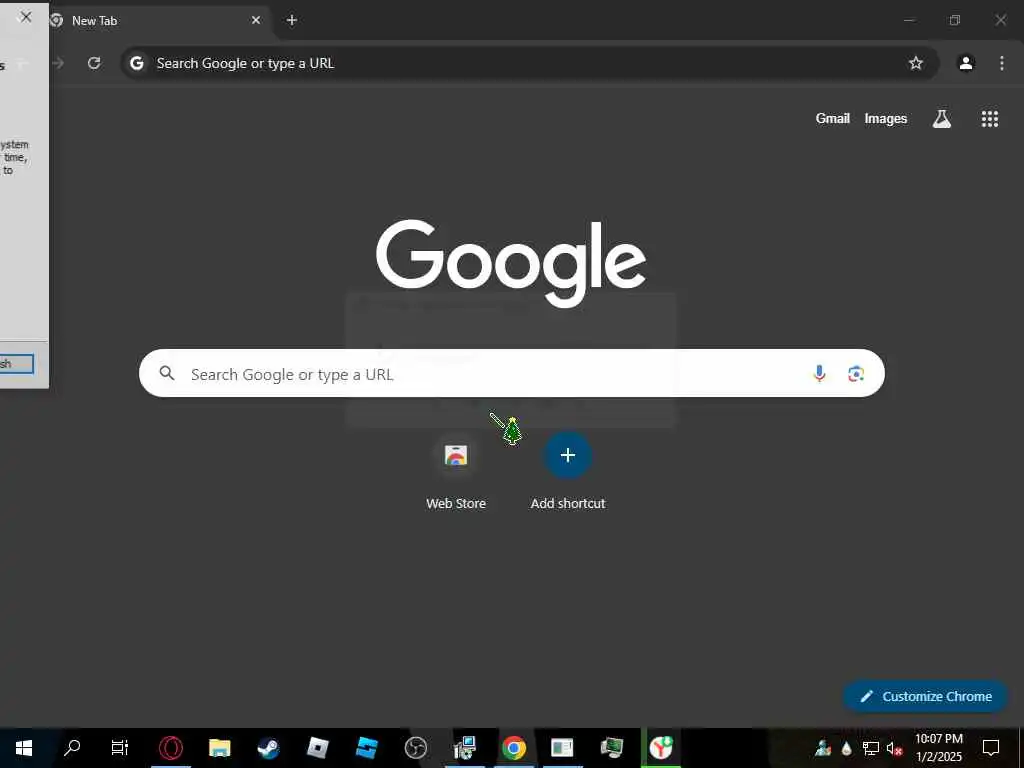Open the Google apps grid
Image resolution: width=1024 pixels, height=768 pixels.
[989, 118]
